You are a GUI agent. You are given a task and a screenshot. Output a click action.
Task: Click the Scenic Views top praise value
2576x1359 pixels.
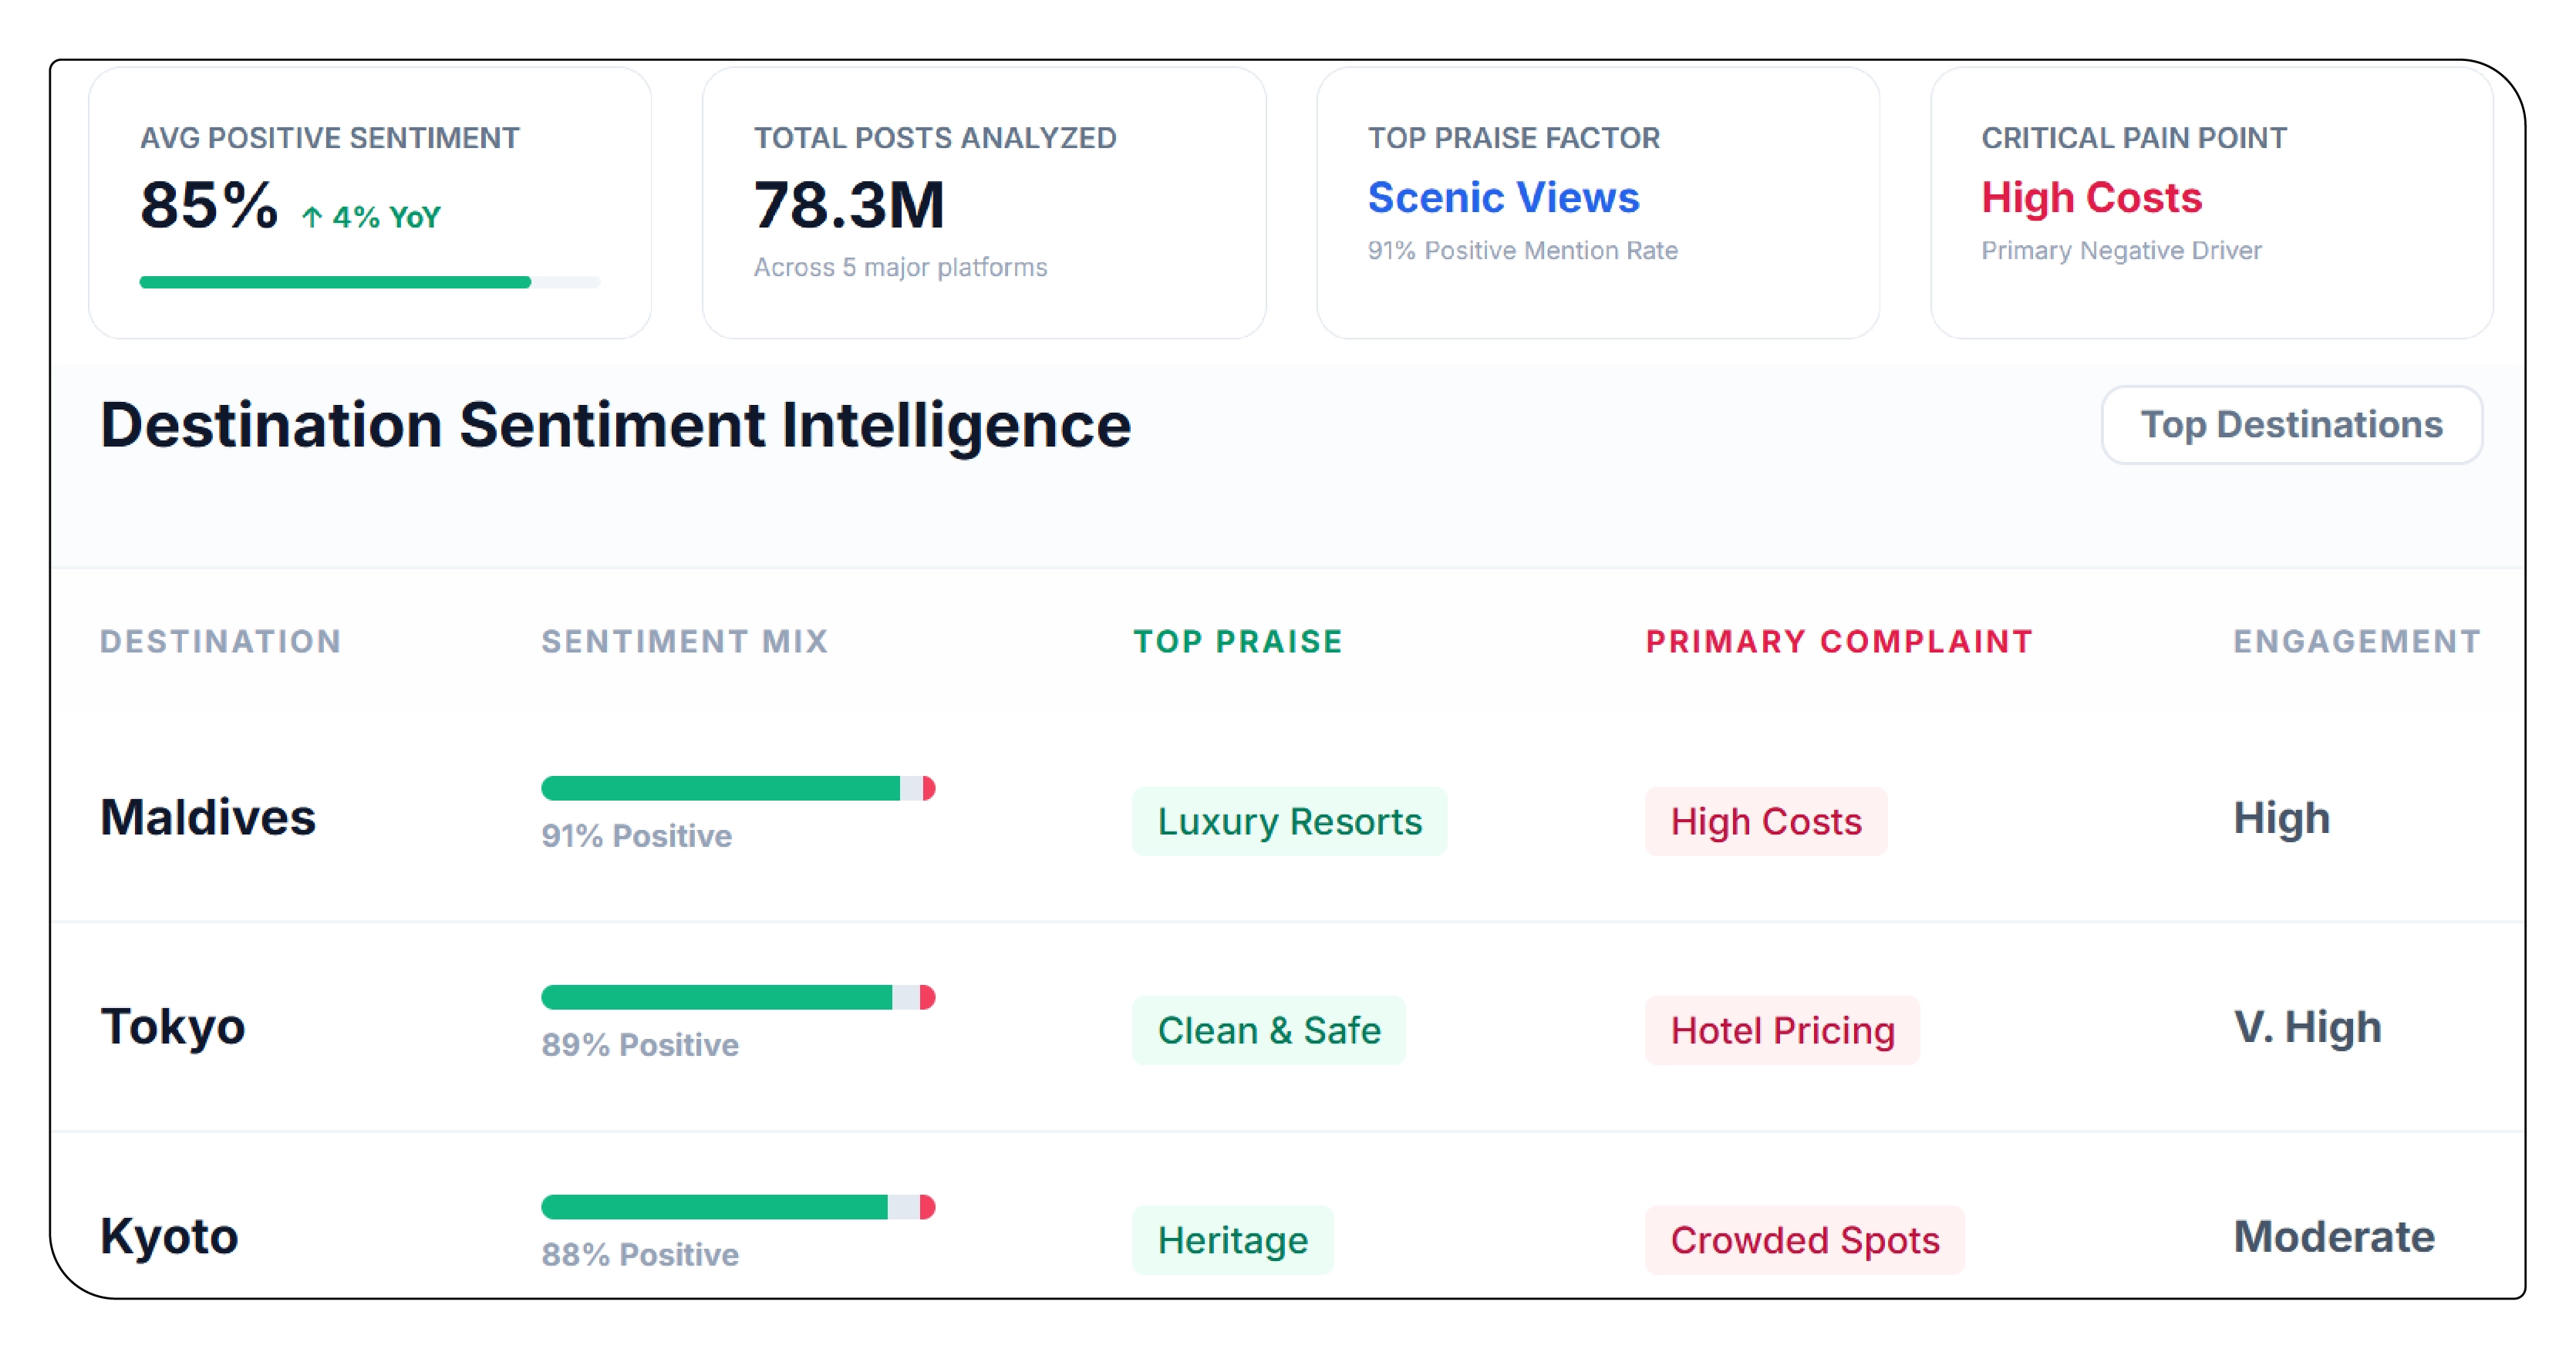(1503, 197)
